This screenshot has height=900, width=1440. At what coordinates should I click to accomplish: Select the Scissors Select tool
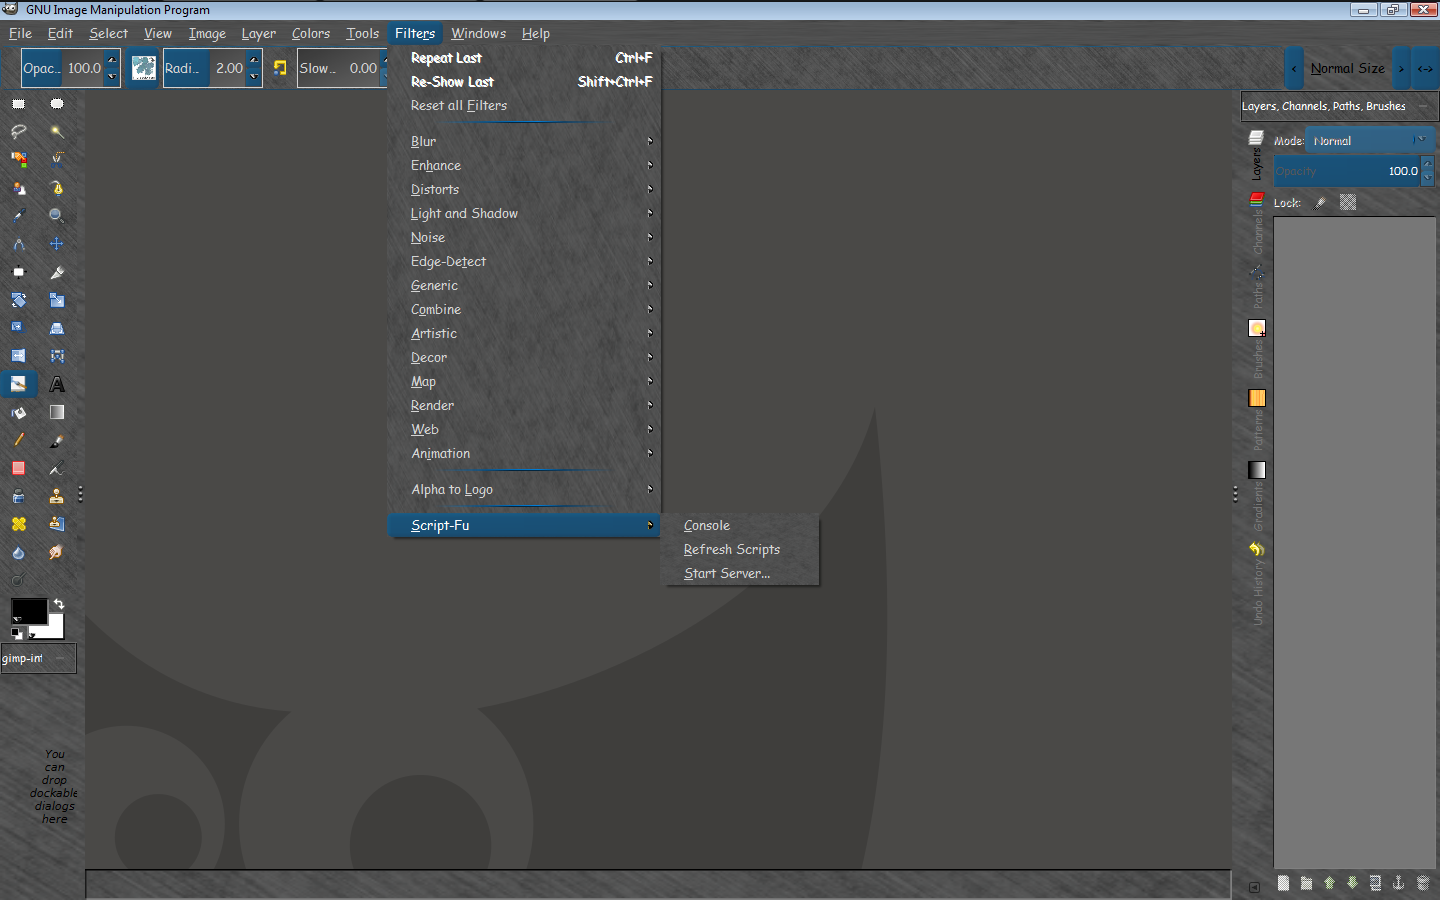coord(57,159)
